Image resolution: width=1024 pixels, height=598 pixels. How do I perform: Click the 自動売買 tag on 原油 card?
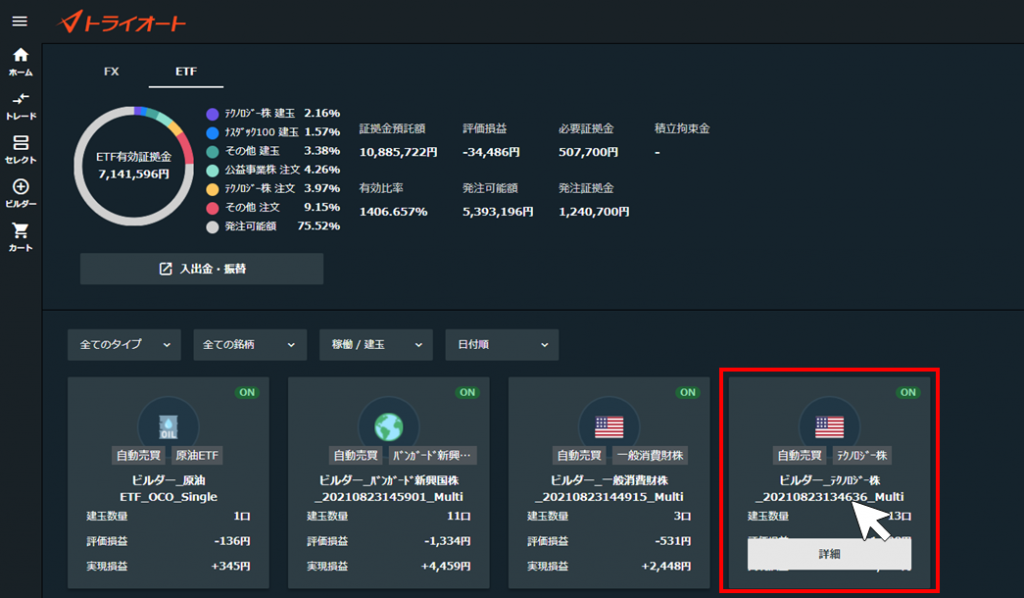pos(138,456)
